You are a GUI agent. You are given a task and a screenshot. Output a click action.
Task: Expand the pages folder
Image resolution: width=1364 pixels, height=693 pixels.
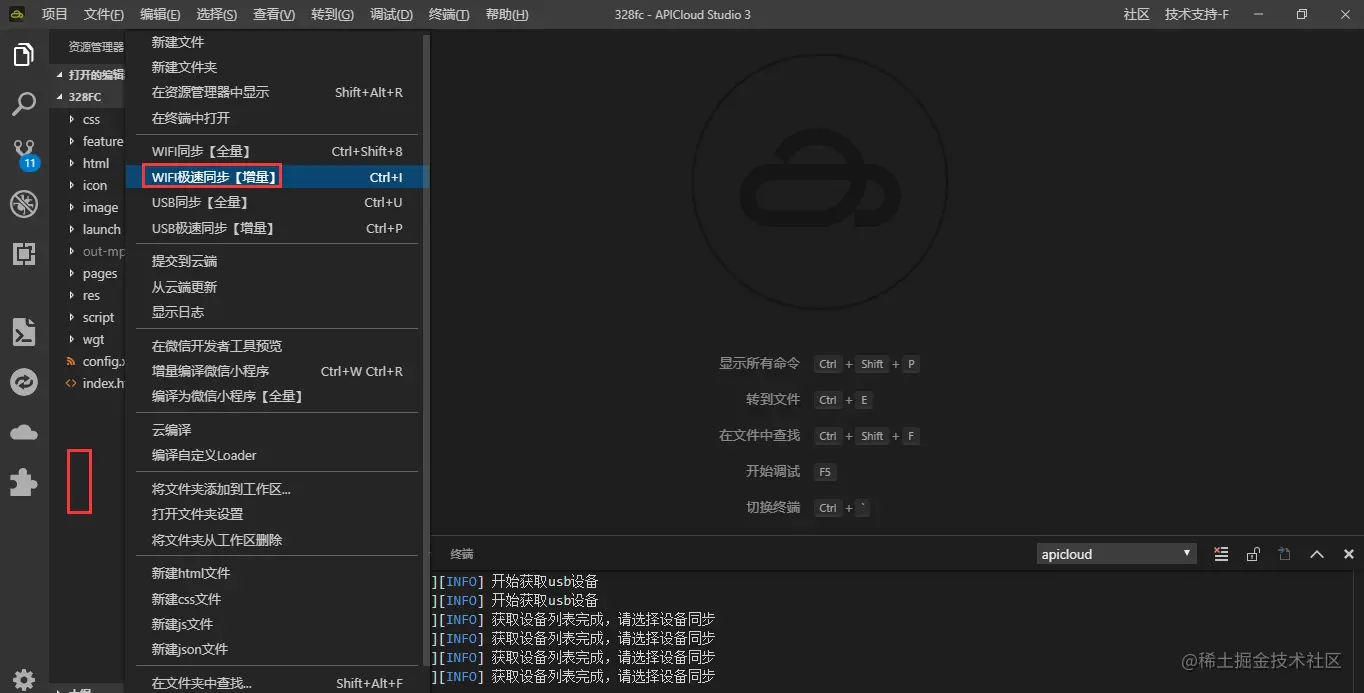[100, 273]
